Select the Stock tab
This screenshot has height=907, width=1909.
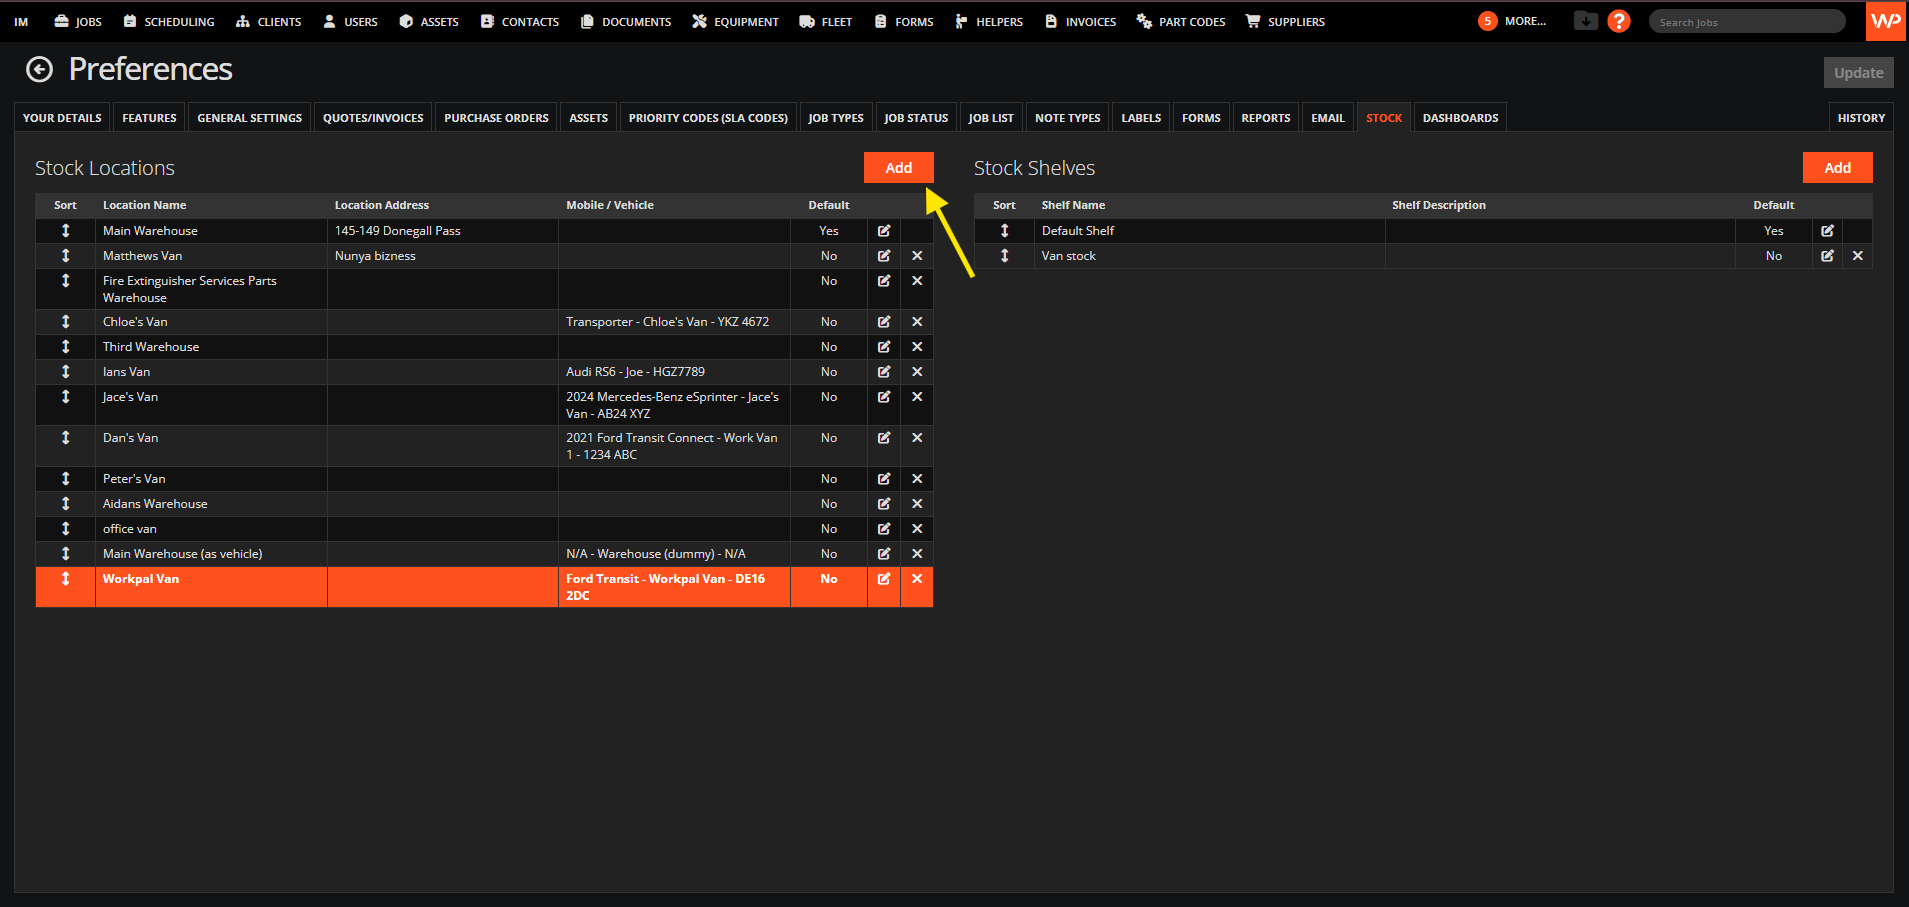click(x=1384, y=118)
